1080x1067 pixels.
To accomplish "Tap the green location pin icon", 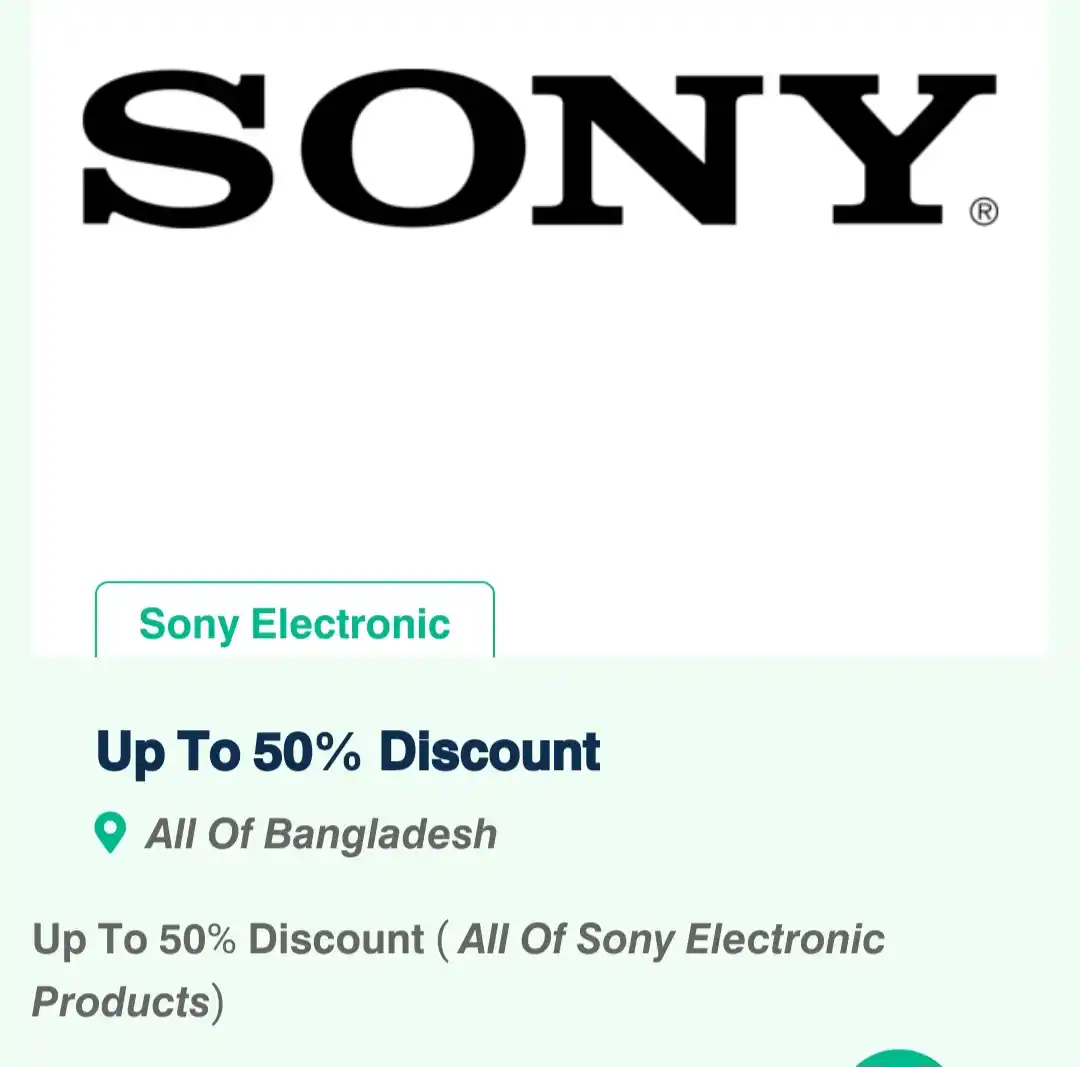I will click(x=110, y=833).
